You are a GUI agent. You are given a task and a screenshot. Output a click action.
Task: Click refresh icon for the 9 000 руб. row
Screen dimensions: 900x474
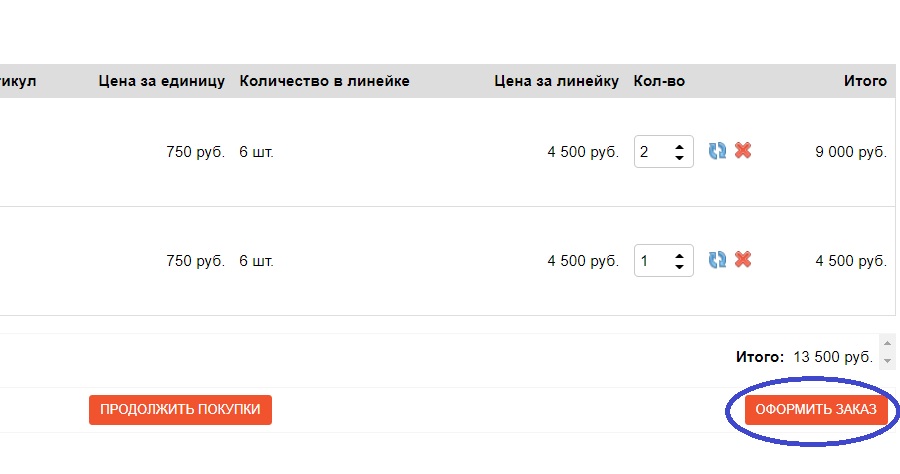tap(717, 151)
